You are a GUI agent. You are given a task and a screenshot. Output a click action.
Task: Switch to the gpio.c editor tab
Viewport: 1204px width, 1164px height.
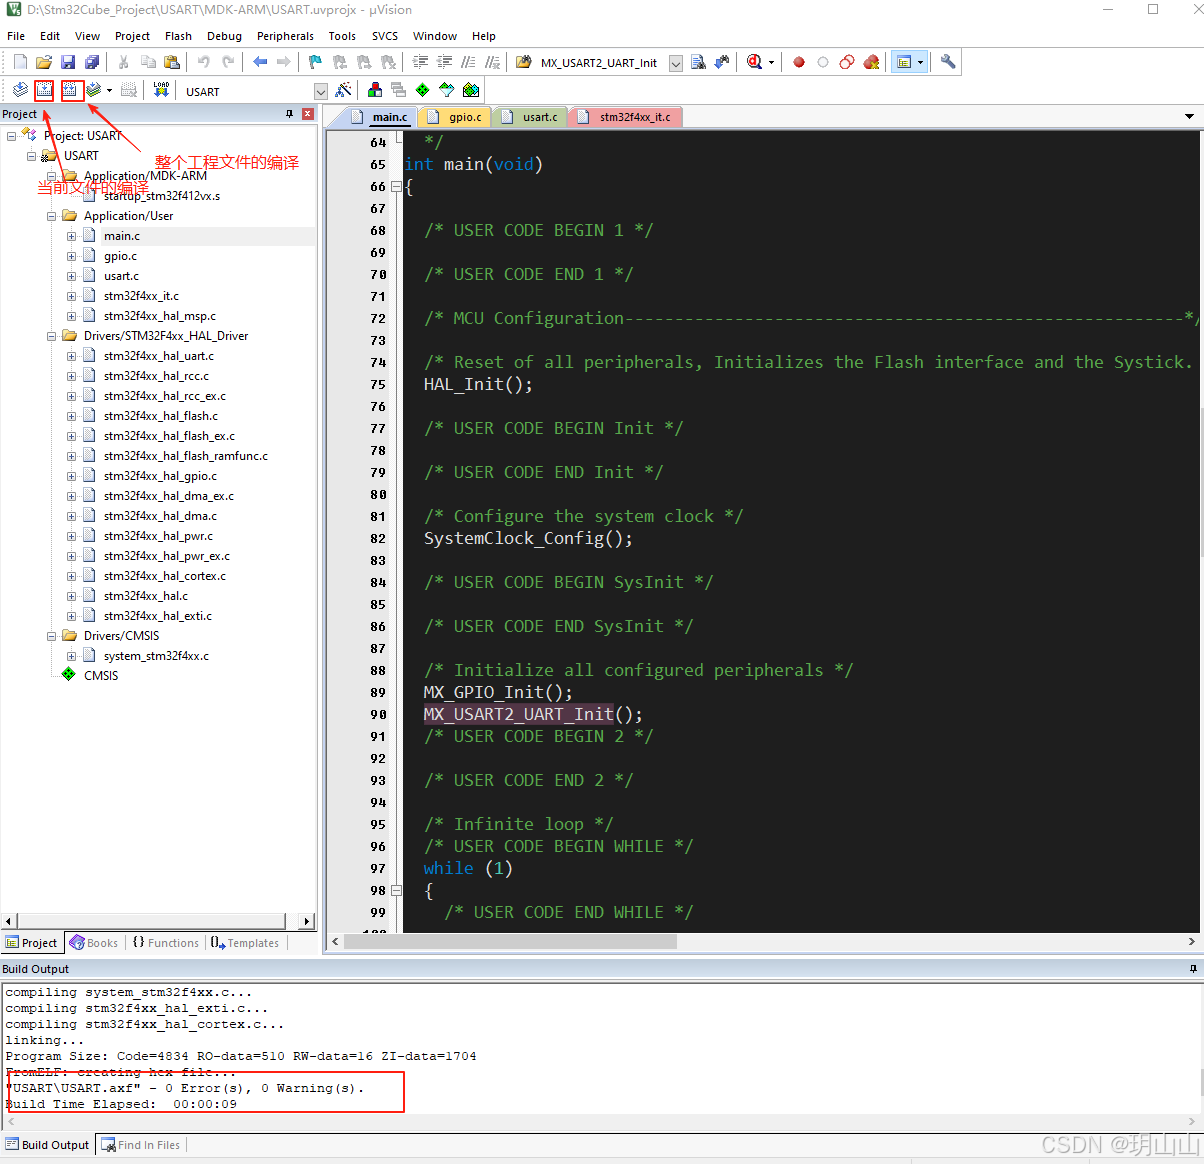(455, 117)
